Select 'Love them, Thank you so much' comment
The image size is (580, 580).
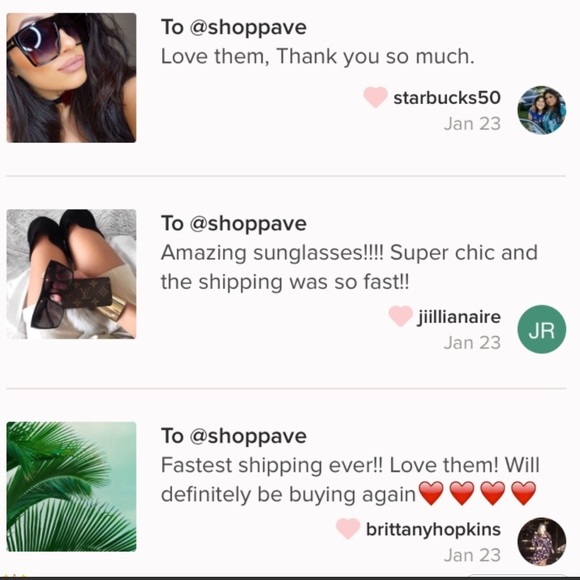point(317,57)
